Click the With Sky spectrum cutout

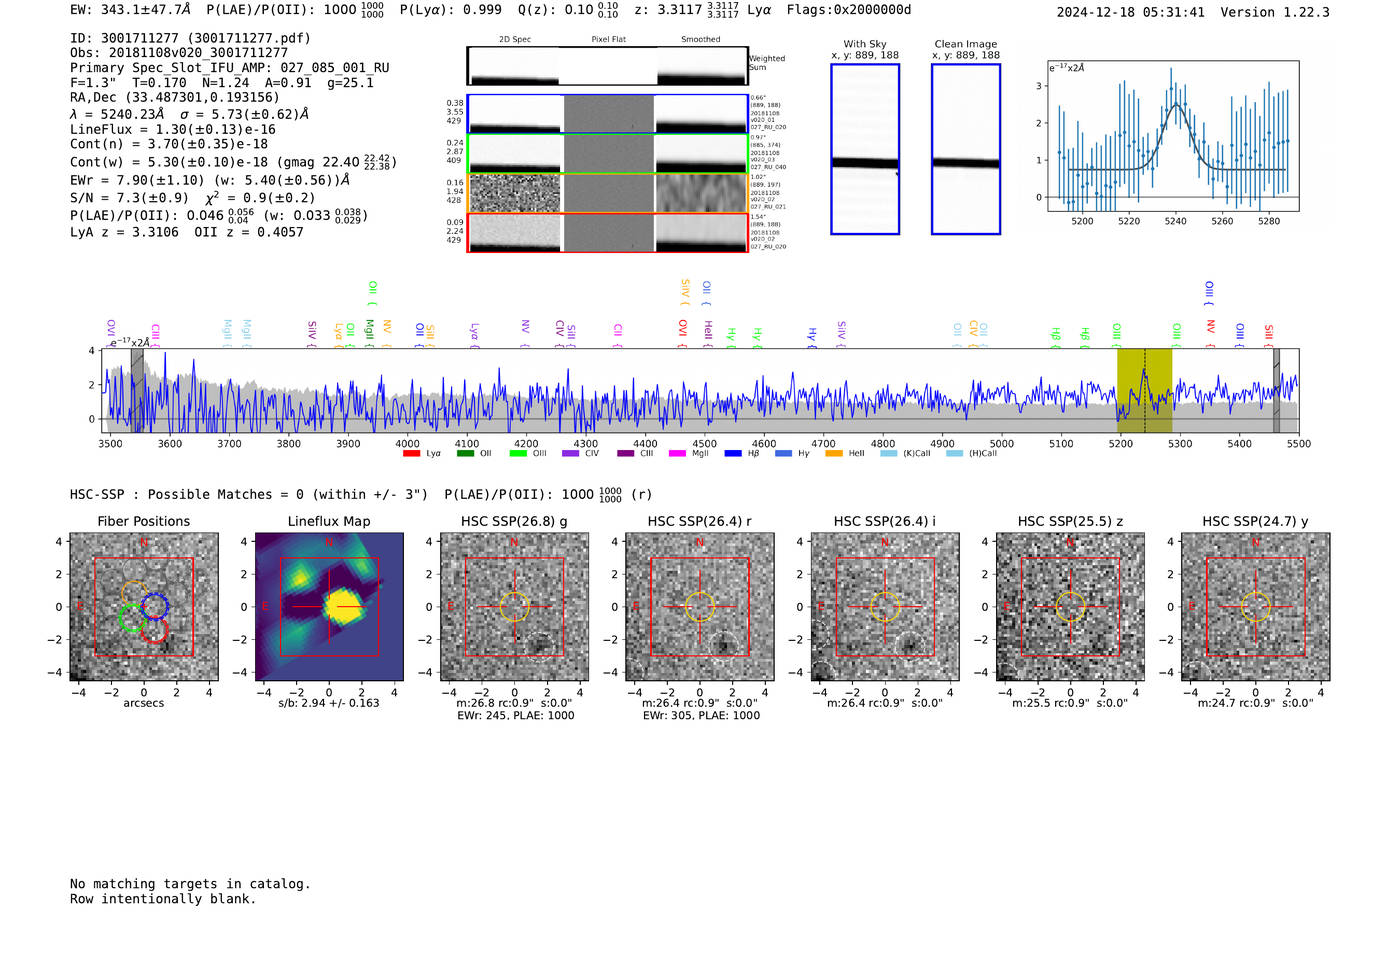point(865,149)
